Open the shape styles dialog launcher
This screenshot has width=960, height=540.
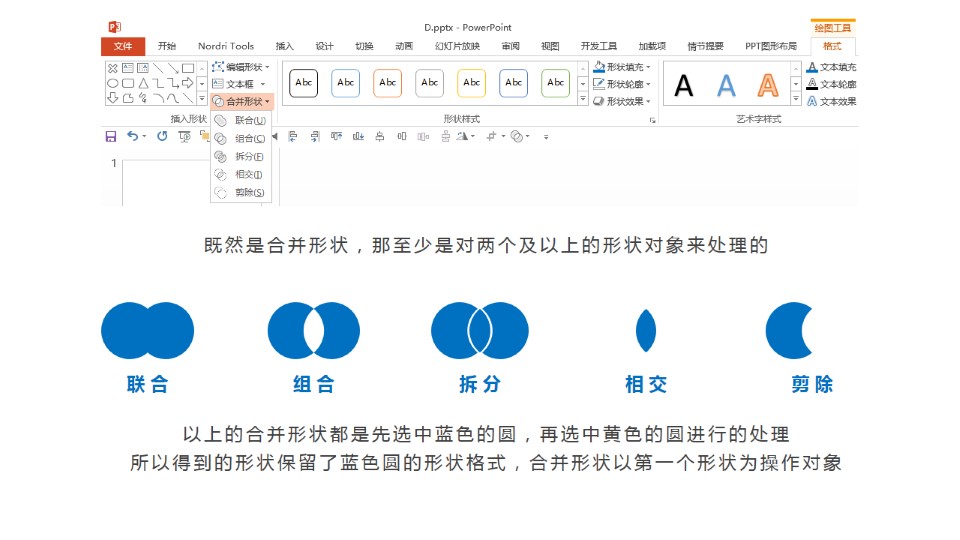[x=652, y=119]
